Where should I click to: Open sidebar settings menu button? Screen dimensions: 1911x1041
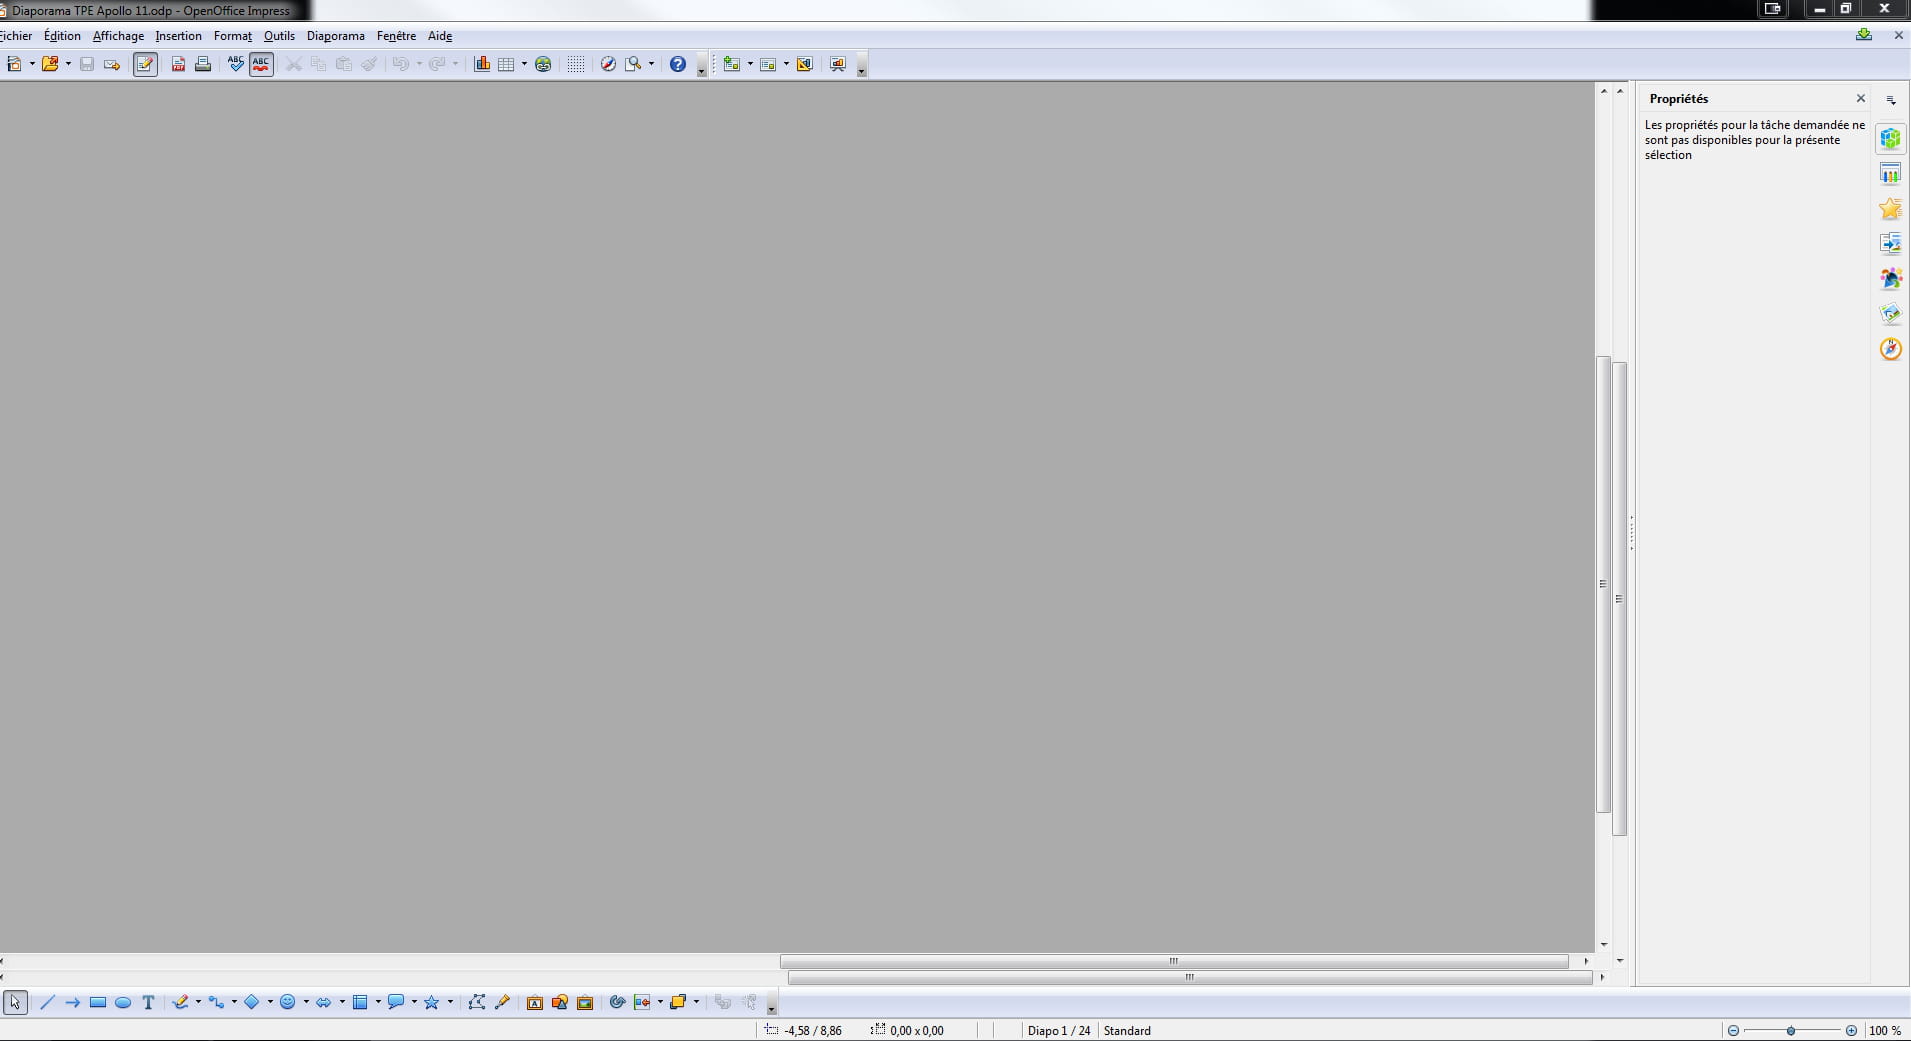pyautogui.click(x=1891, y=100)
